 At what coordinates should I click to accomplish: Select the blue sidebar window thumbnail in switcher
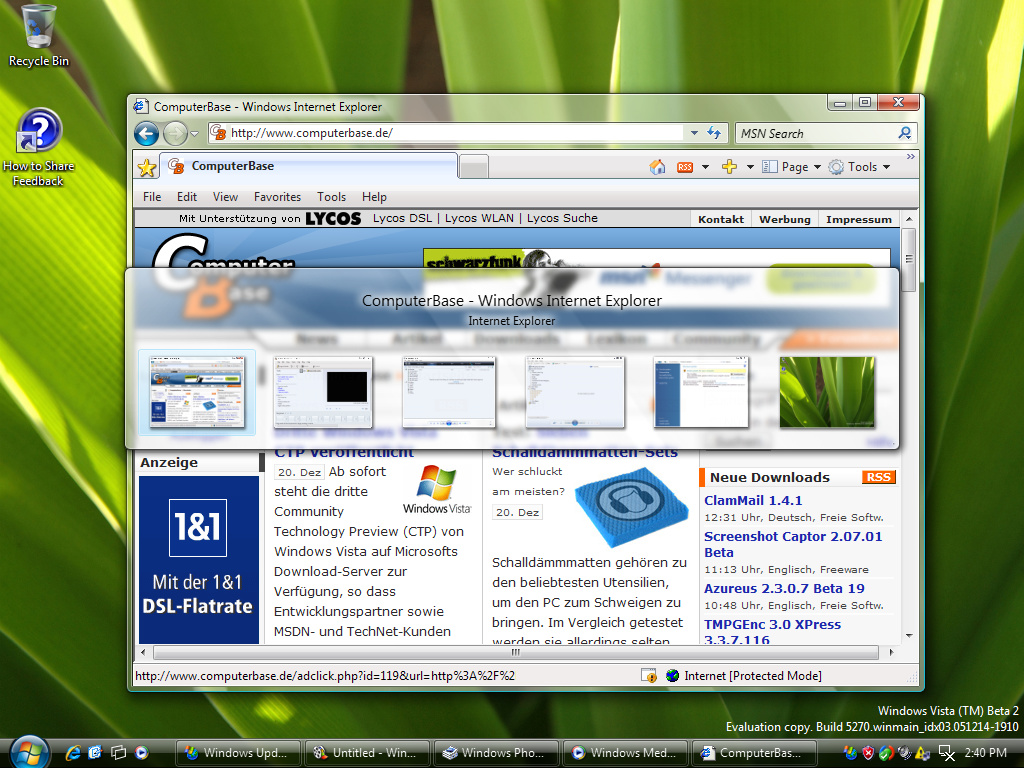(x=701, y=392)
